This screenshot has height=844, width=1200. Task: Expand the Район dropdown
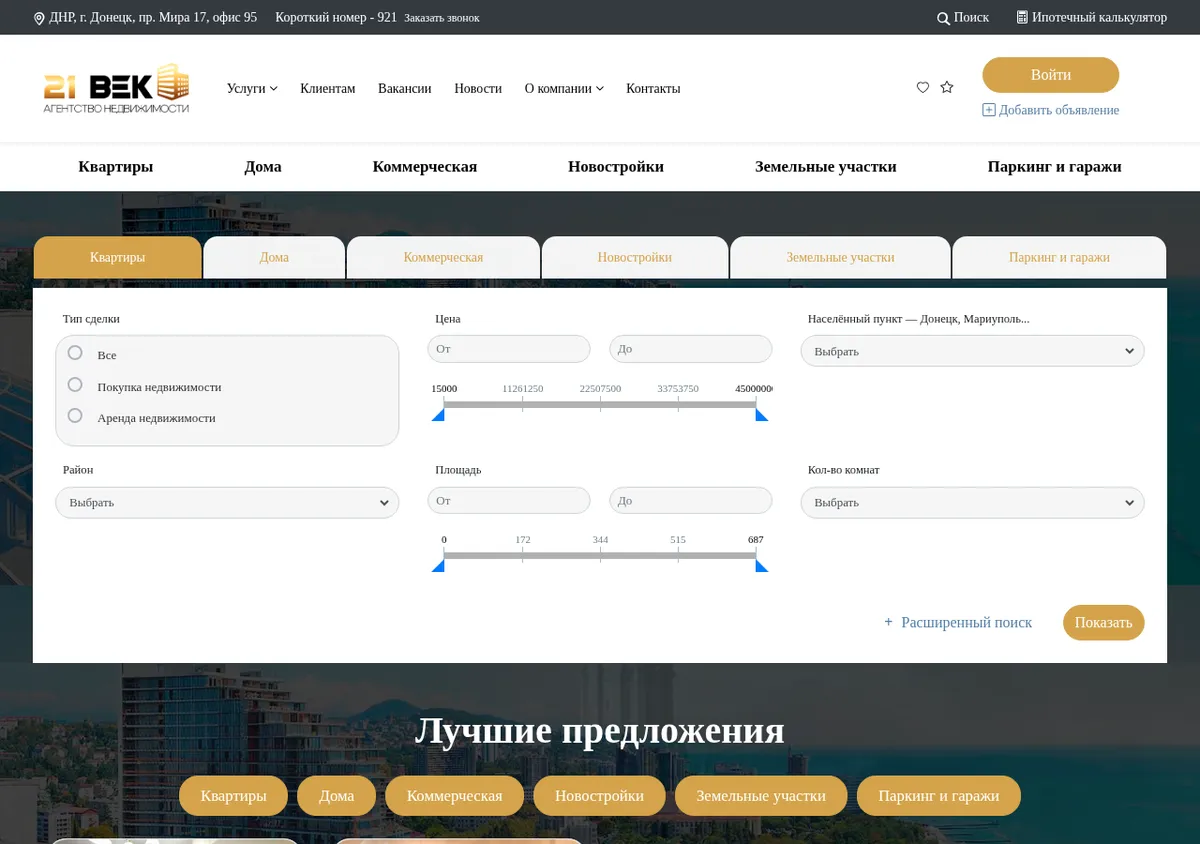click(227, 502)
